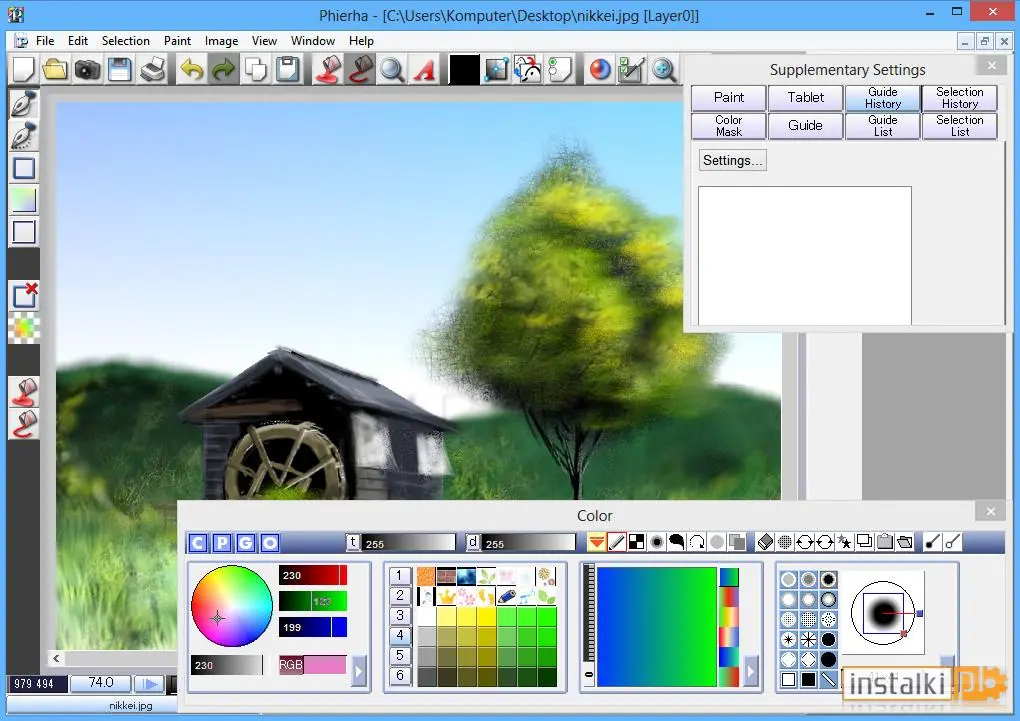Click the camera capture icon
Screen dimensions: 1020x721
pos(87,70)
